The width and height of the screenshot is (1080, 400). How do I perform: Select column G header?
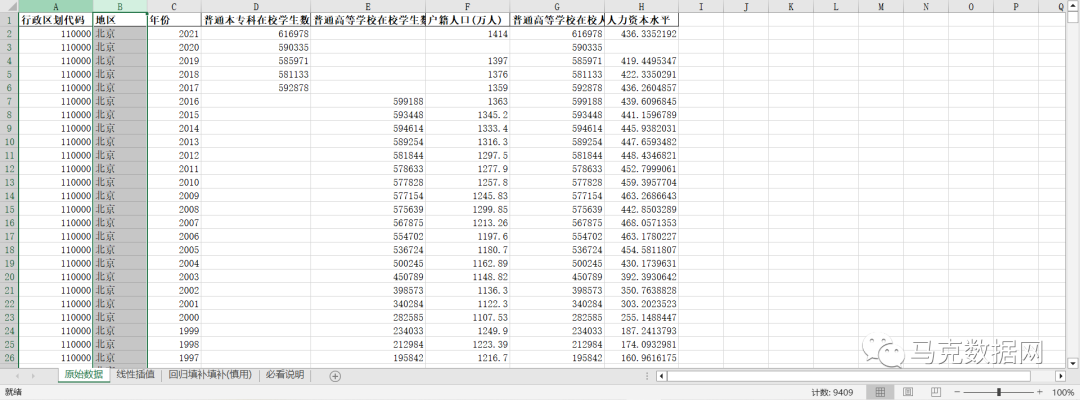pyautogui.click(x=557, y=6)
